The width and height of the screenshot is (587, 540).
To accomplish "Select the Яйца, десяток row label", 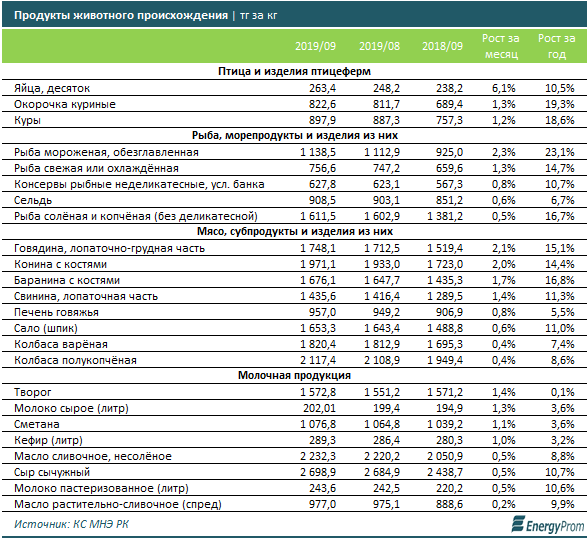I will tap(52, 88).
